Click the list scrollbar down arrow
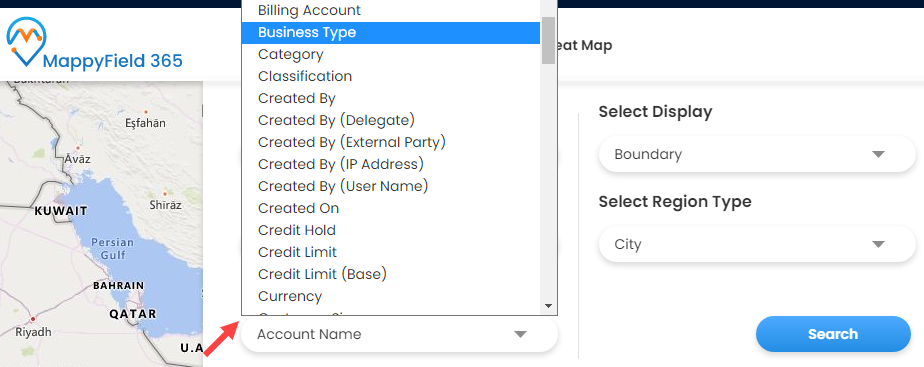 point(548,306)
